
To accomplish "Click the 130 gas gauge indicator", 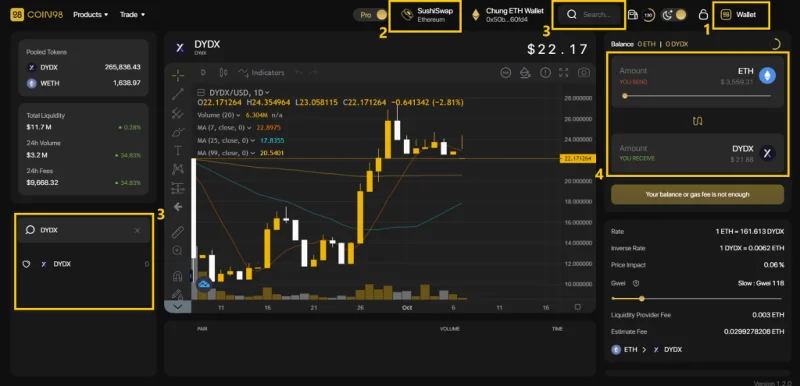I will tap(648, 15).
